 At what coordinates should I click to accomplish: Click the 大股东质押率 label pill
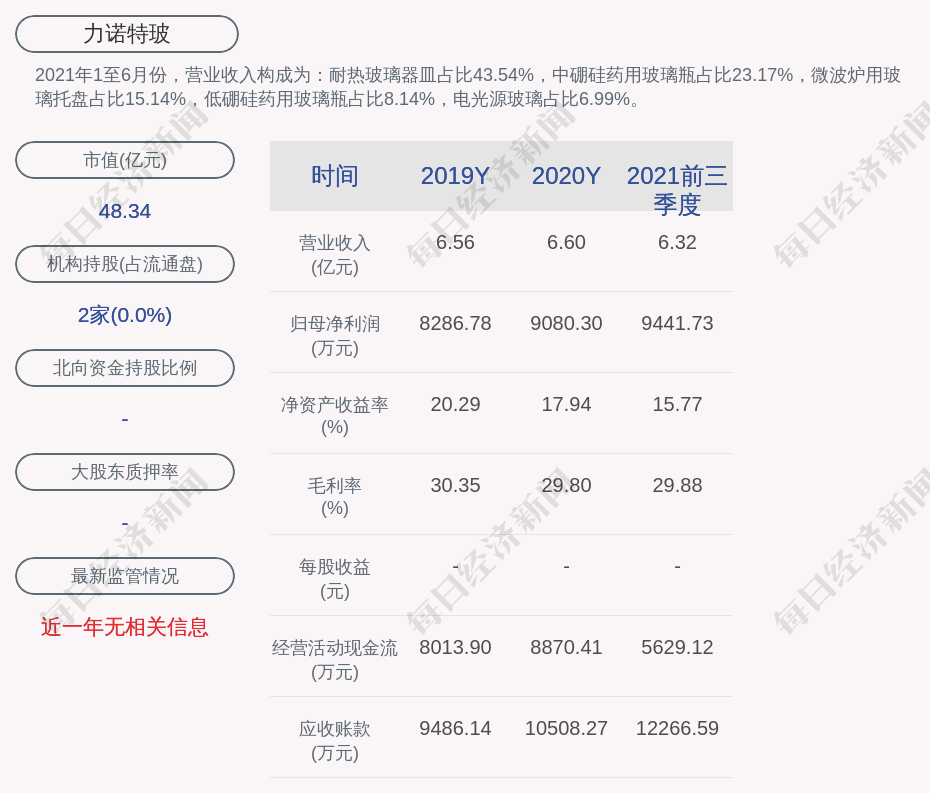pyautogui.click(x=125, y=472)
